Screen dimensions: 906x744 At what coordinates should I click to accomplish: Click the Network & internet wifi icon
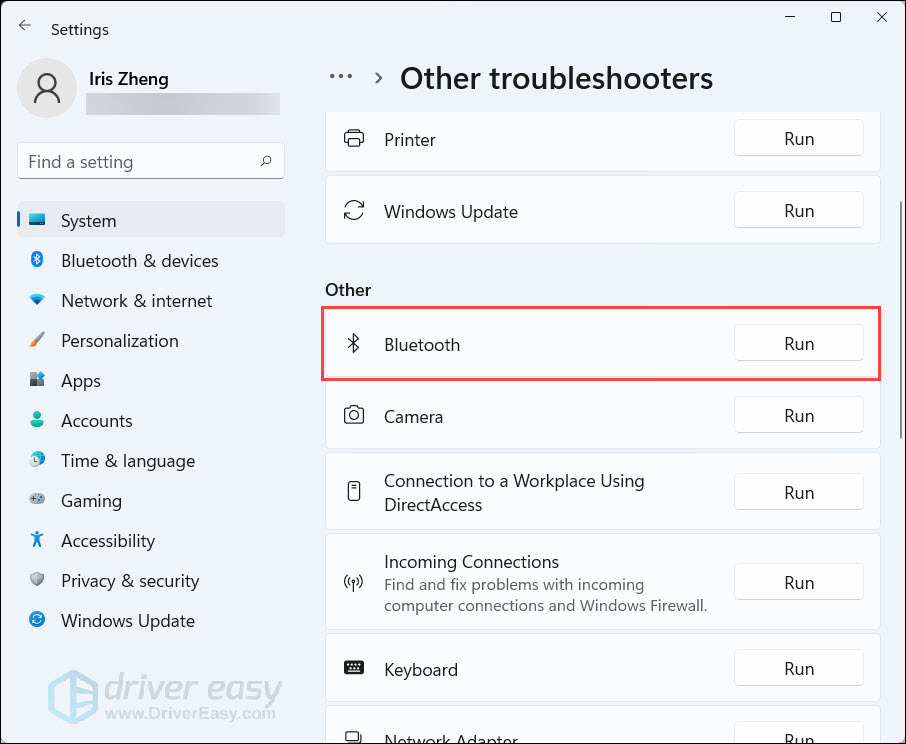coord(37,300)
